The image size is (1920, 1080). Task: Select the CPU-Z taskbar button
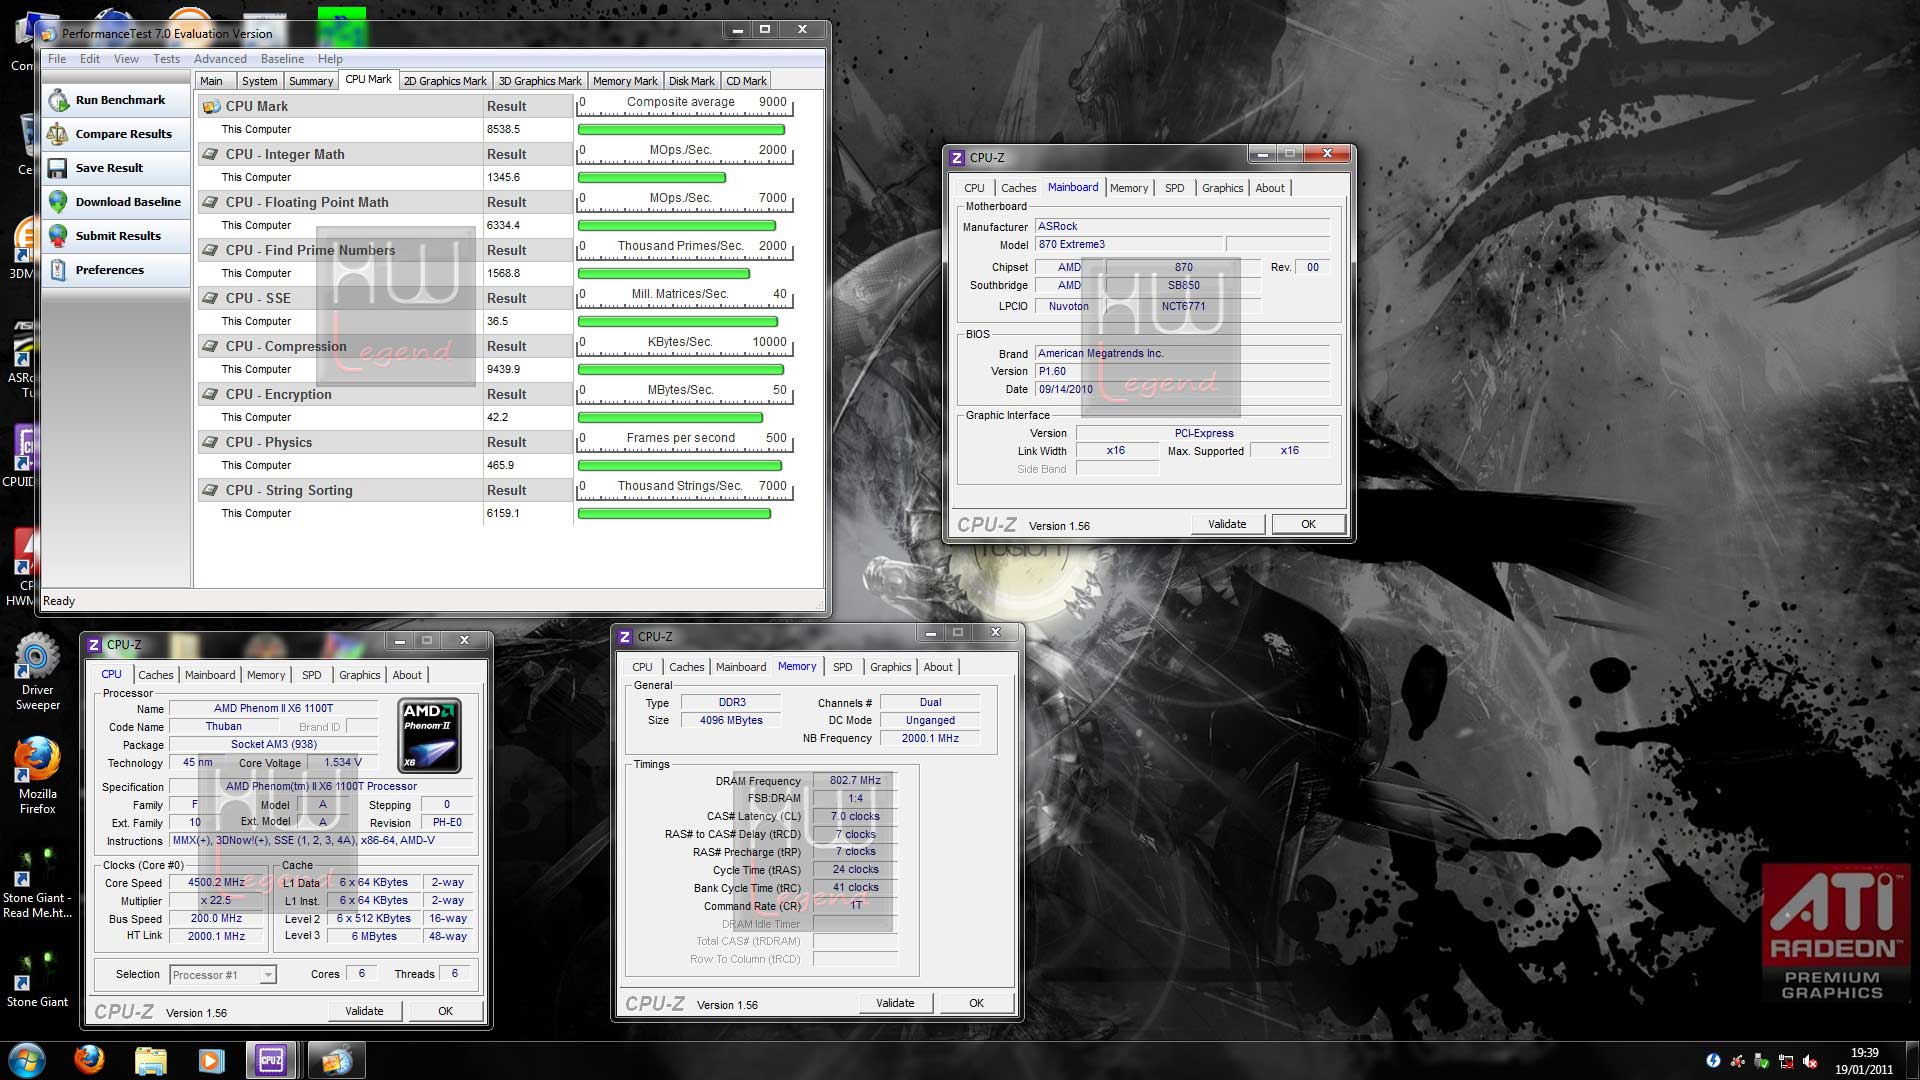(x=271, y=1060)
